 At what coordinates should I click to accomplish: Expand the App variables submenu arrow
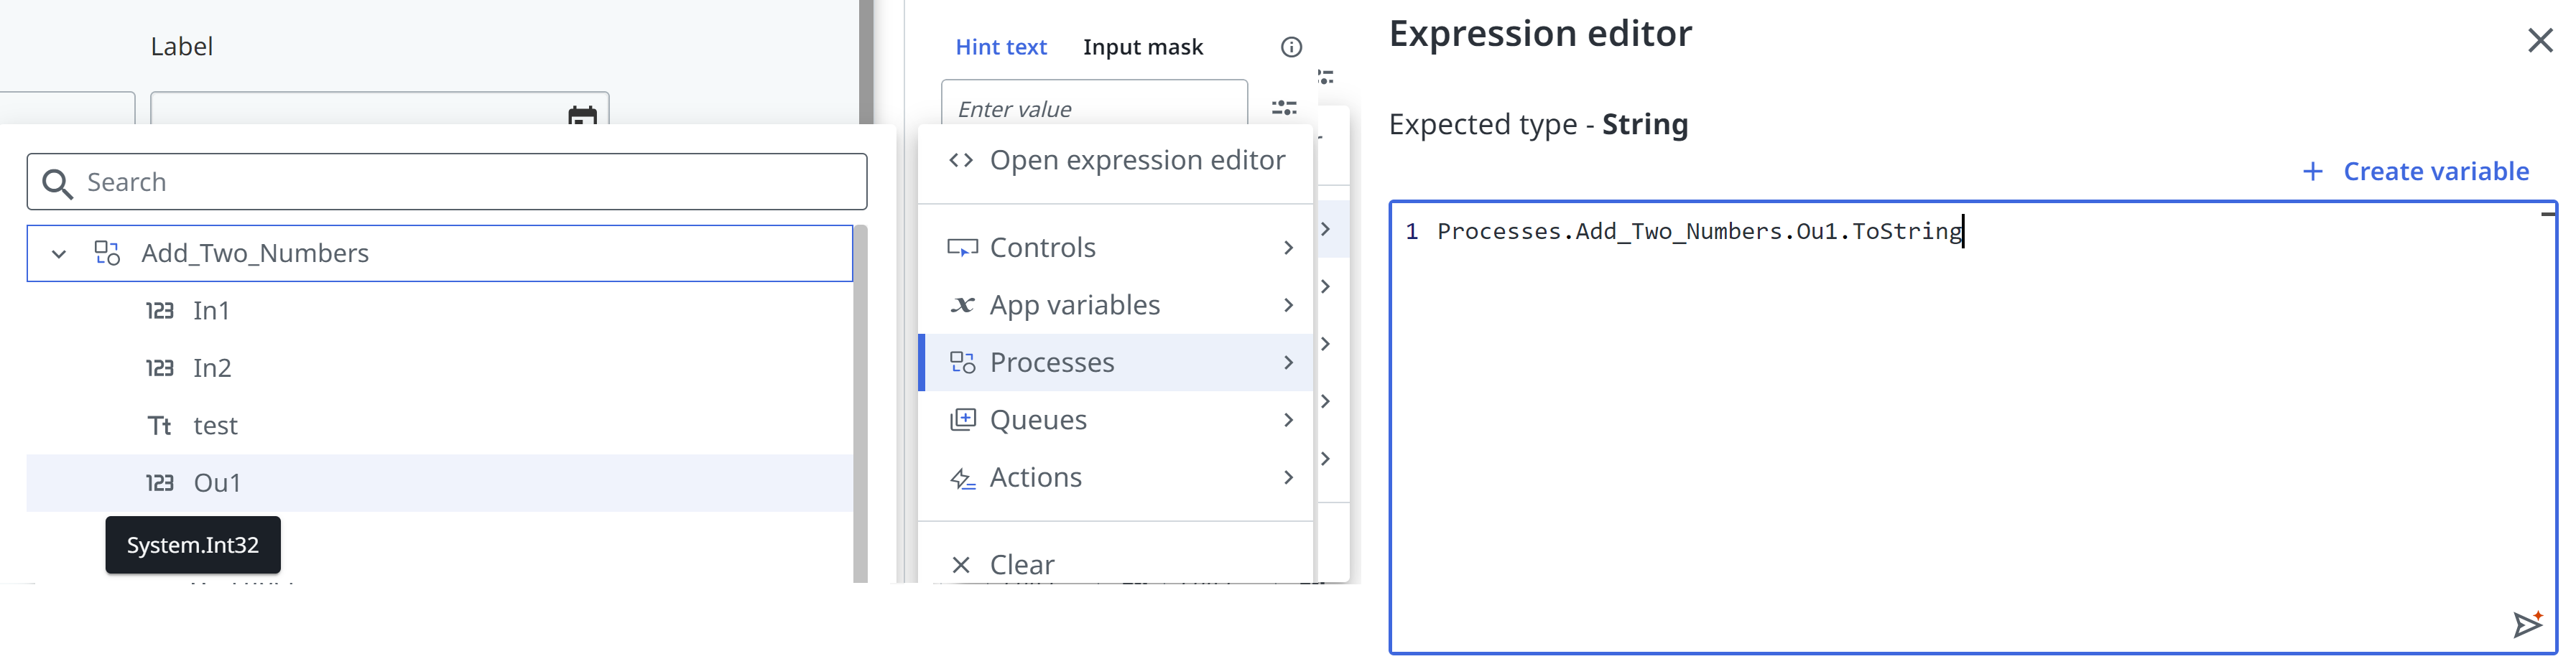pos(1288,305)
